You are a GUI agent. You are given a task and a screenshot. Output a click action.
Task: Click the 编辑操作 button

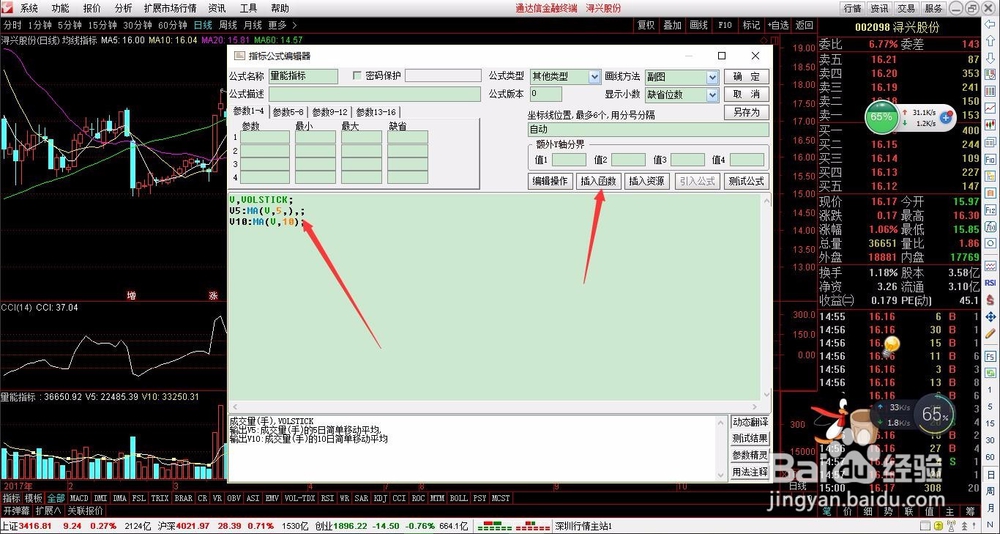[x=551, y=181]
